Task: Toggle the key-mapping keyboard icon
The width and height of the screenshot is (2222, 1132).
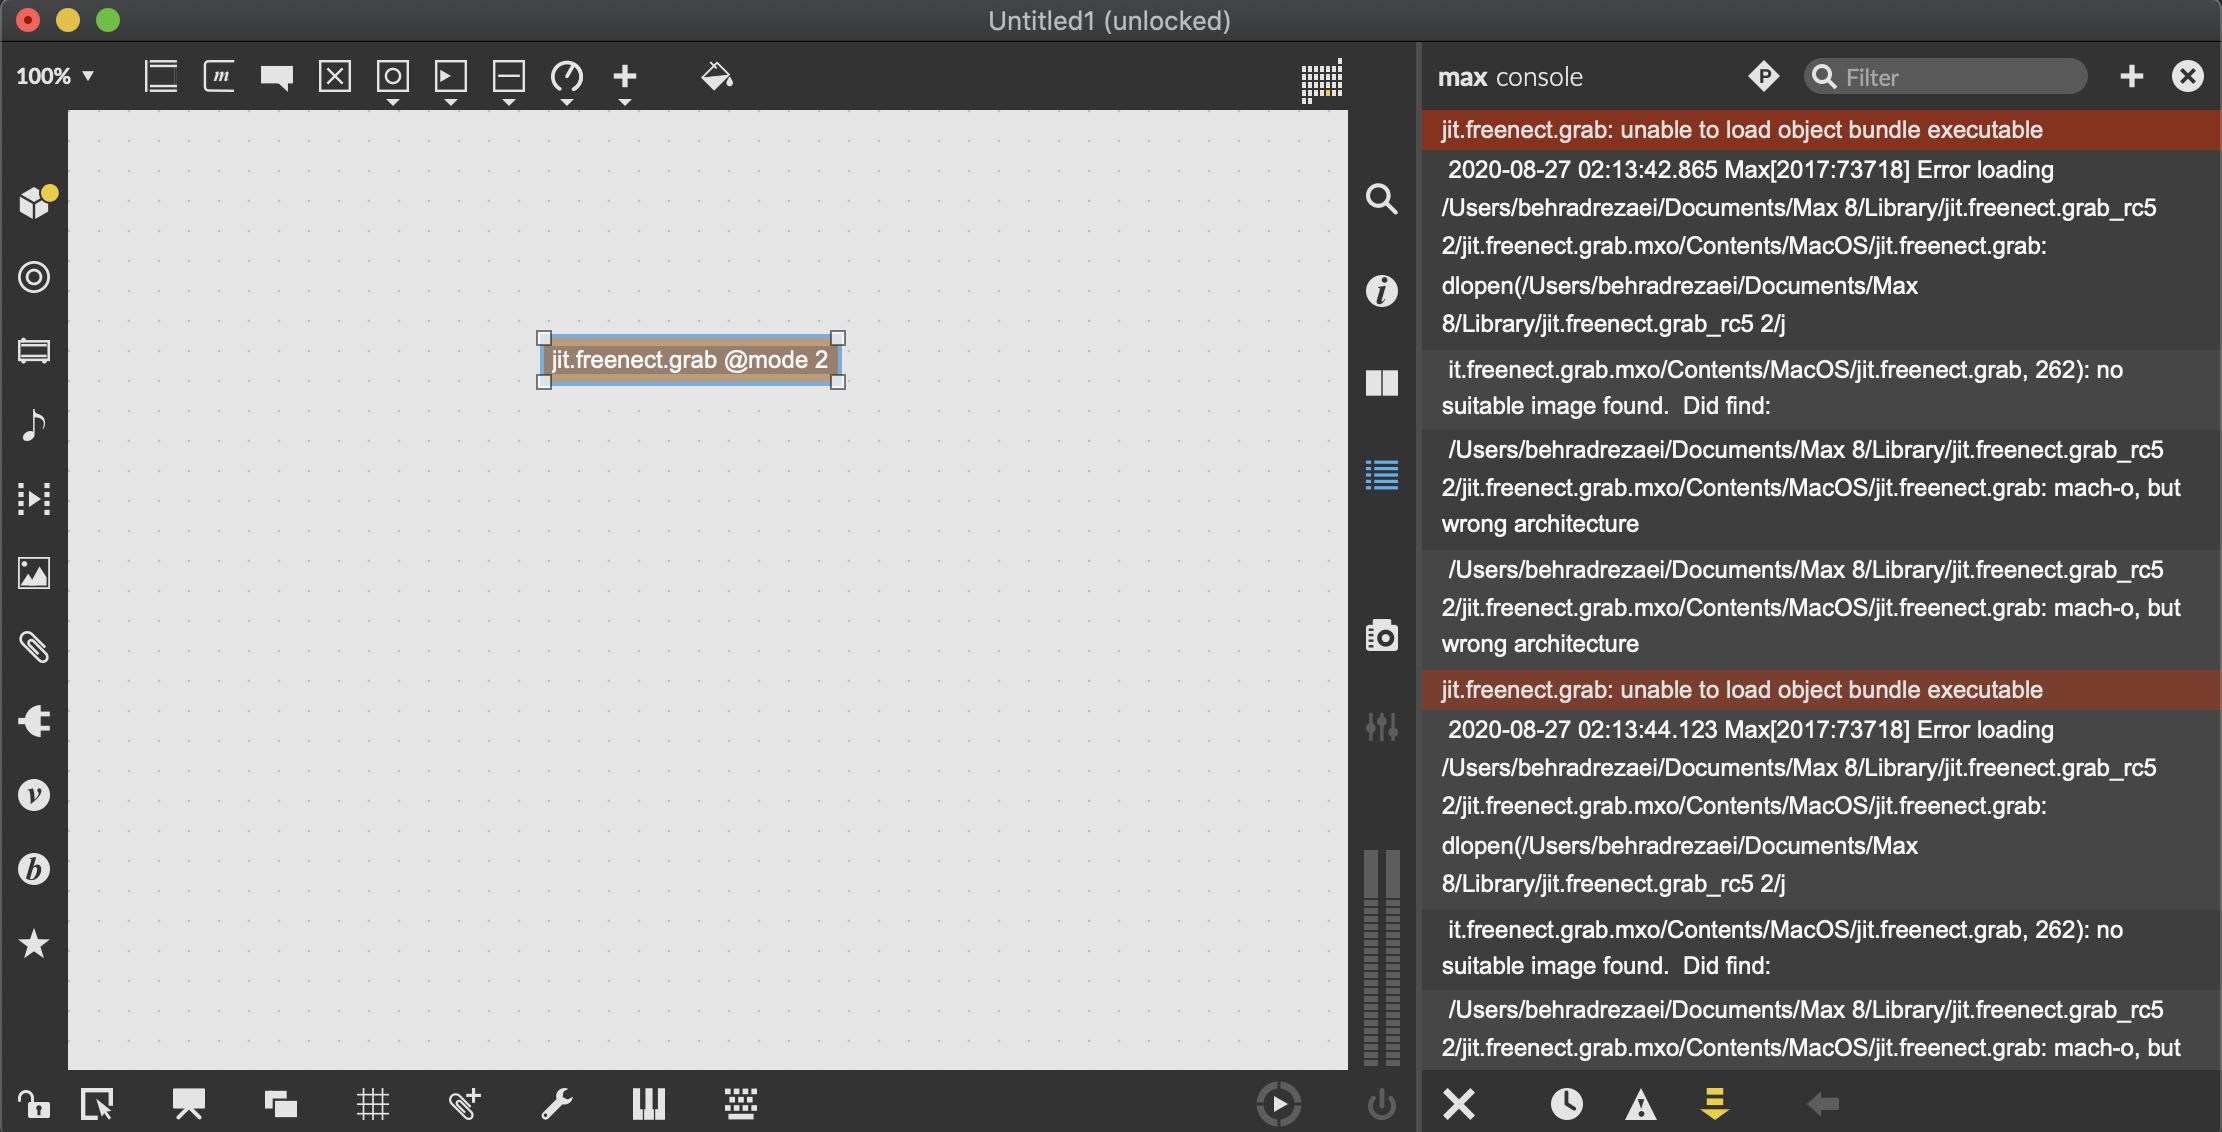Action: 741,1104
